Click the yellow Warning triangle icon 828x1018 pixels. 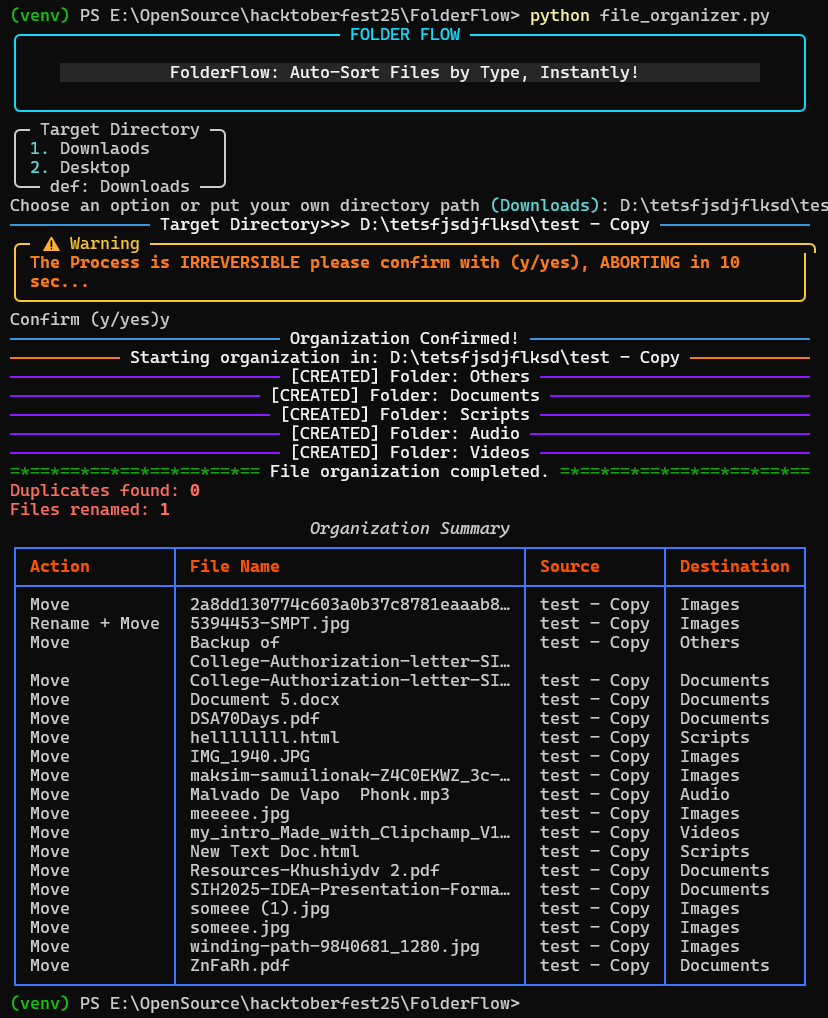click(x=51, y=244)
